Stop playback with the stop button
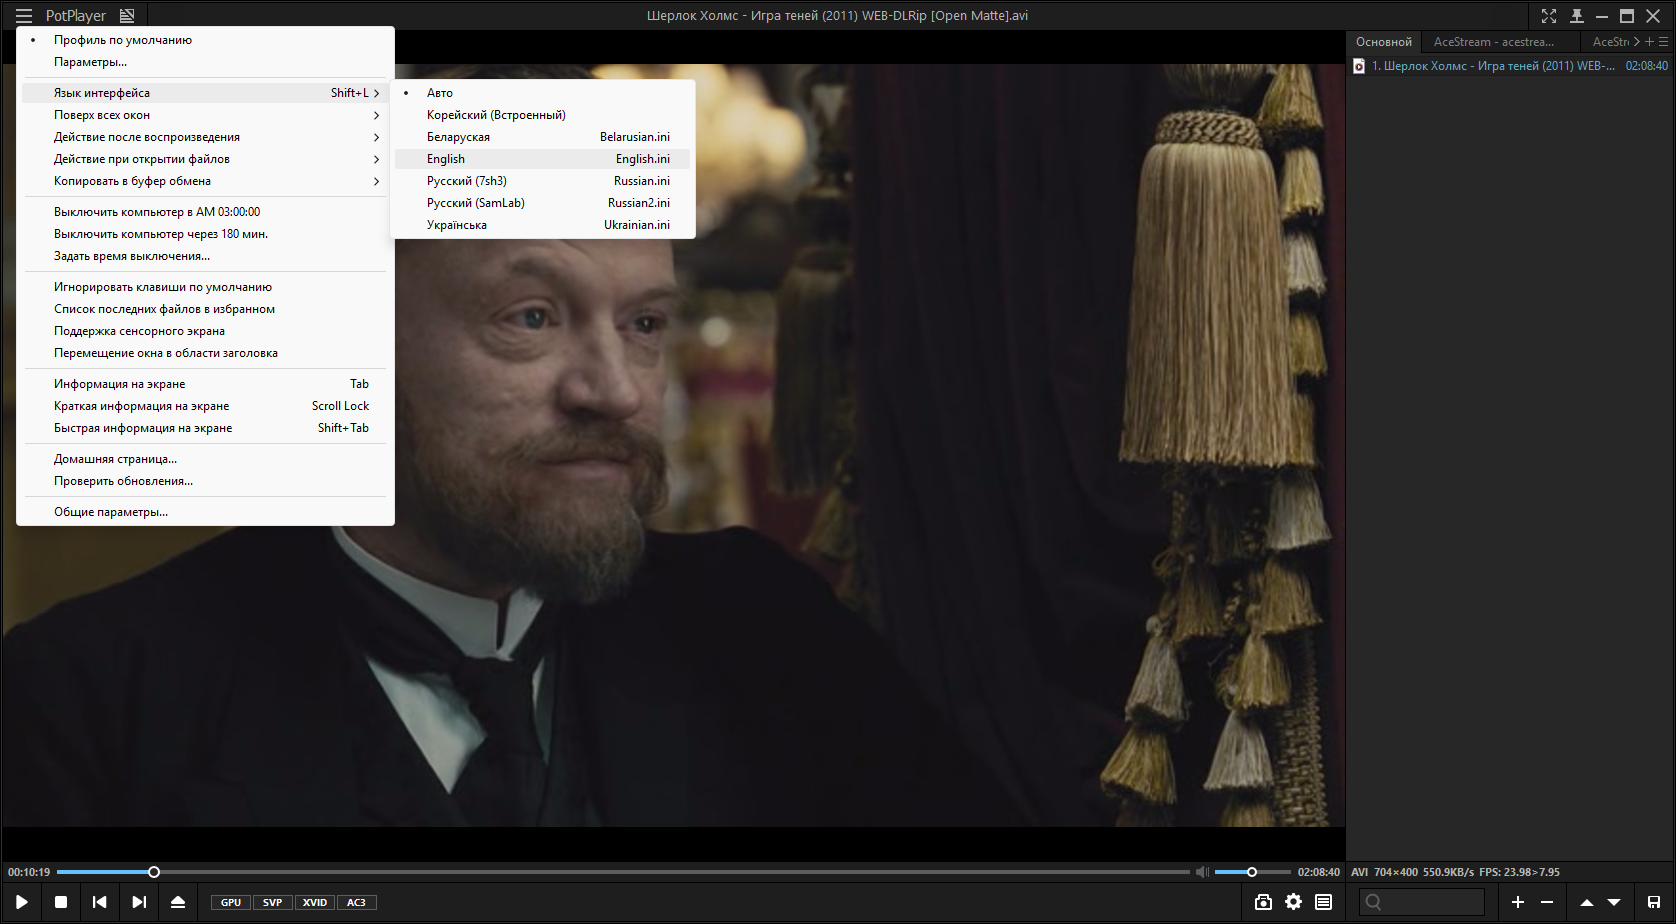The width and height of the screenshot is (1676, 924). pos(61,902)
